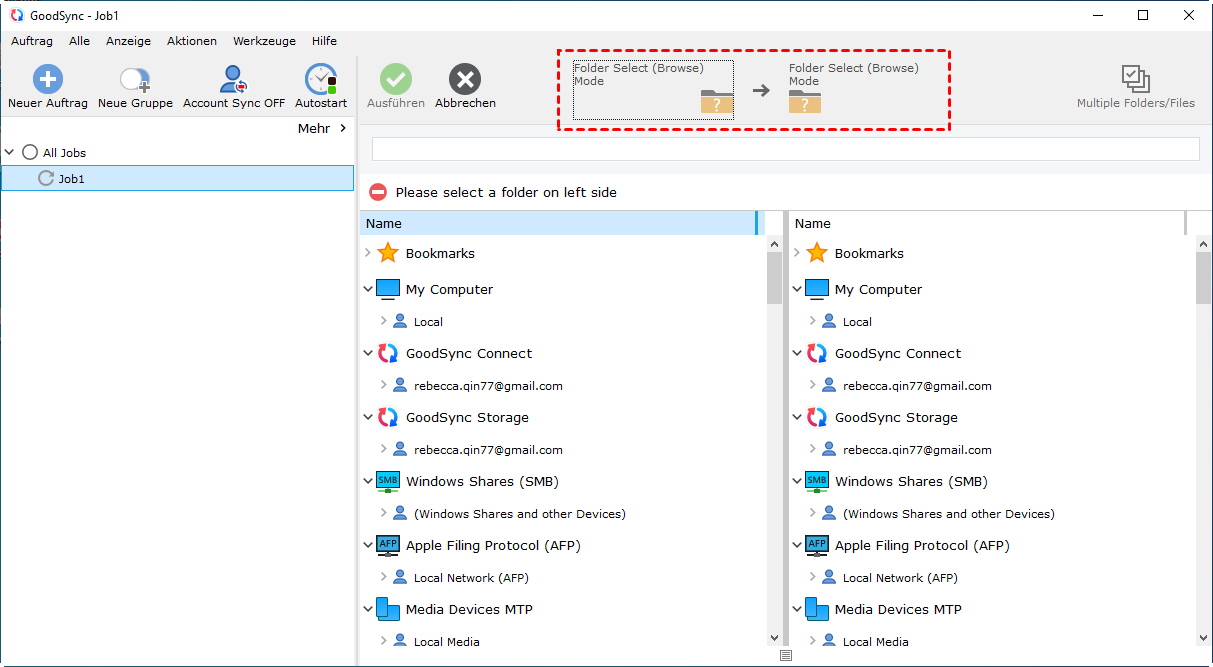This screenshot has width=1213, height=667.
Task: Click the Neuer Auftrag plus icon
Action: (47, 80)
